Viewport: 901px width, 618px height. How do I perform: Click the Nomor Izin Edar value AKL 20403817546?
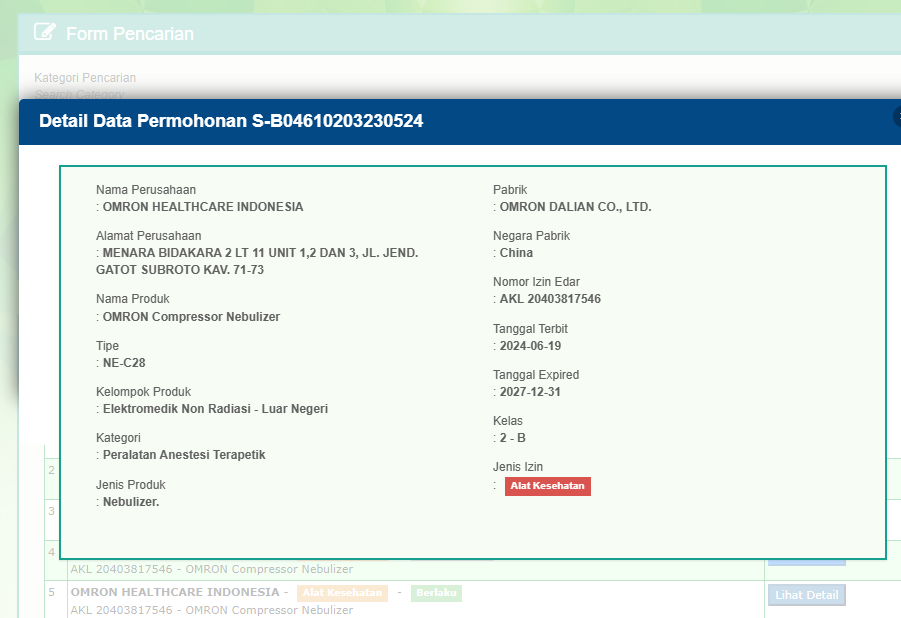pos(550,299)
